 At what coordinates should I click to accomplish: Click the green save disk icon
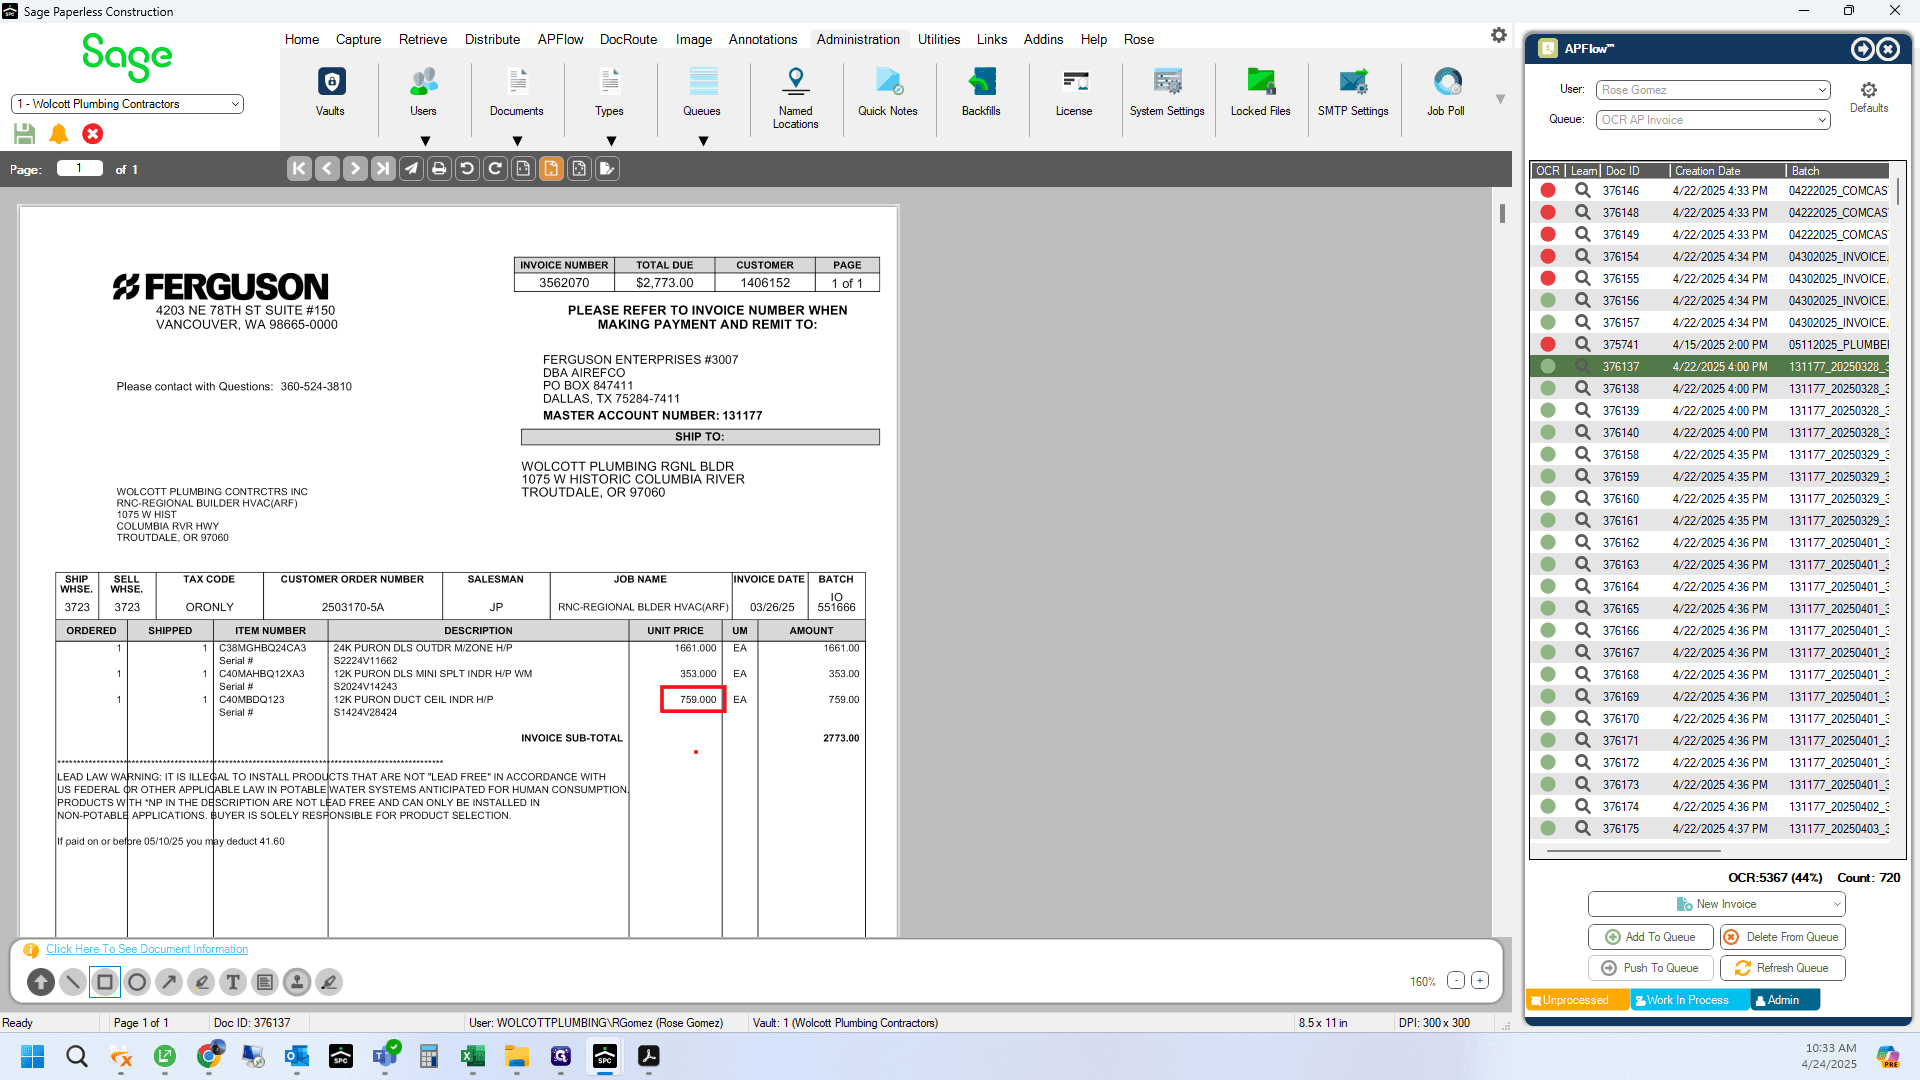pyautogui.click(x=25, y=134)
